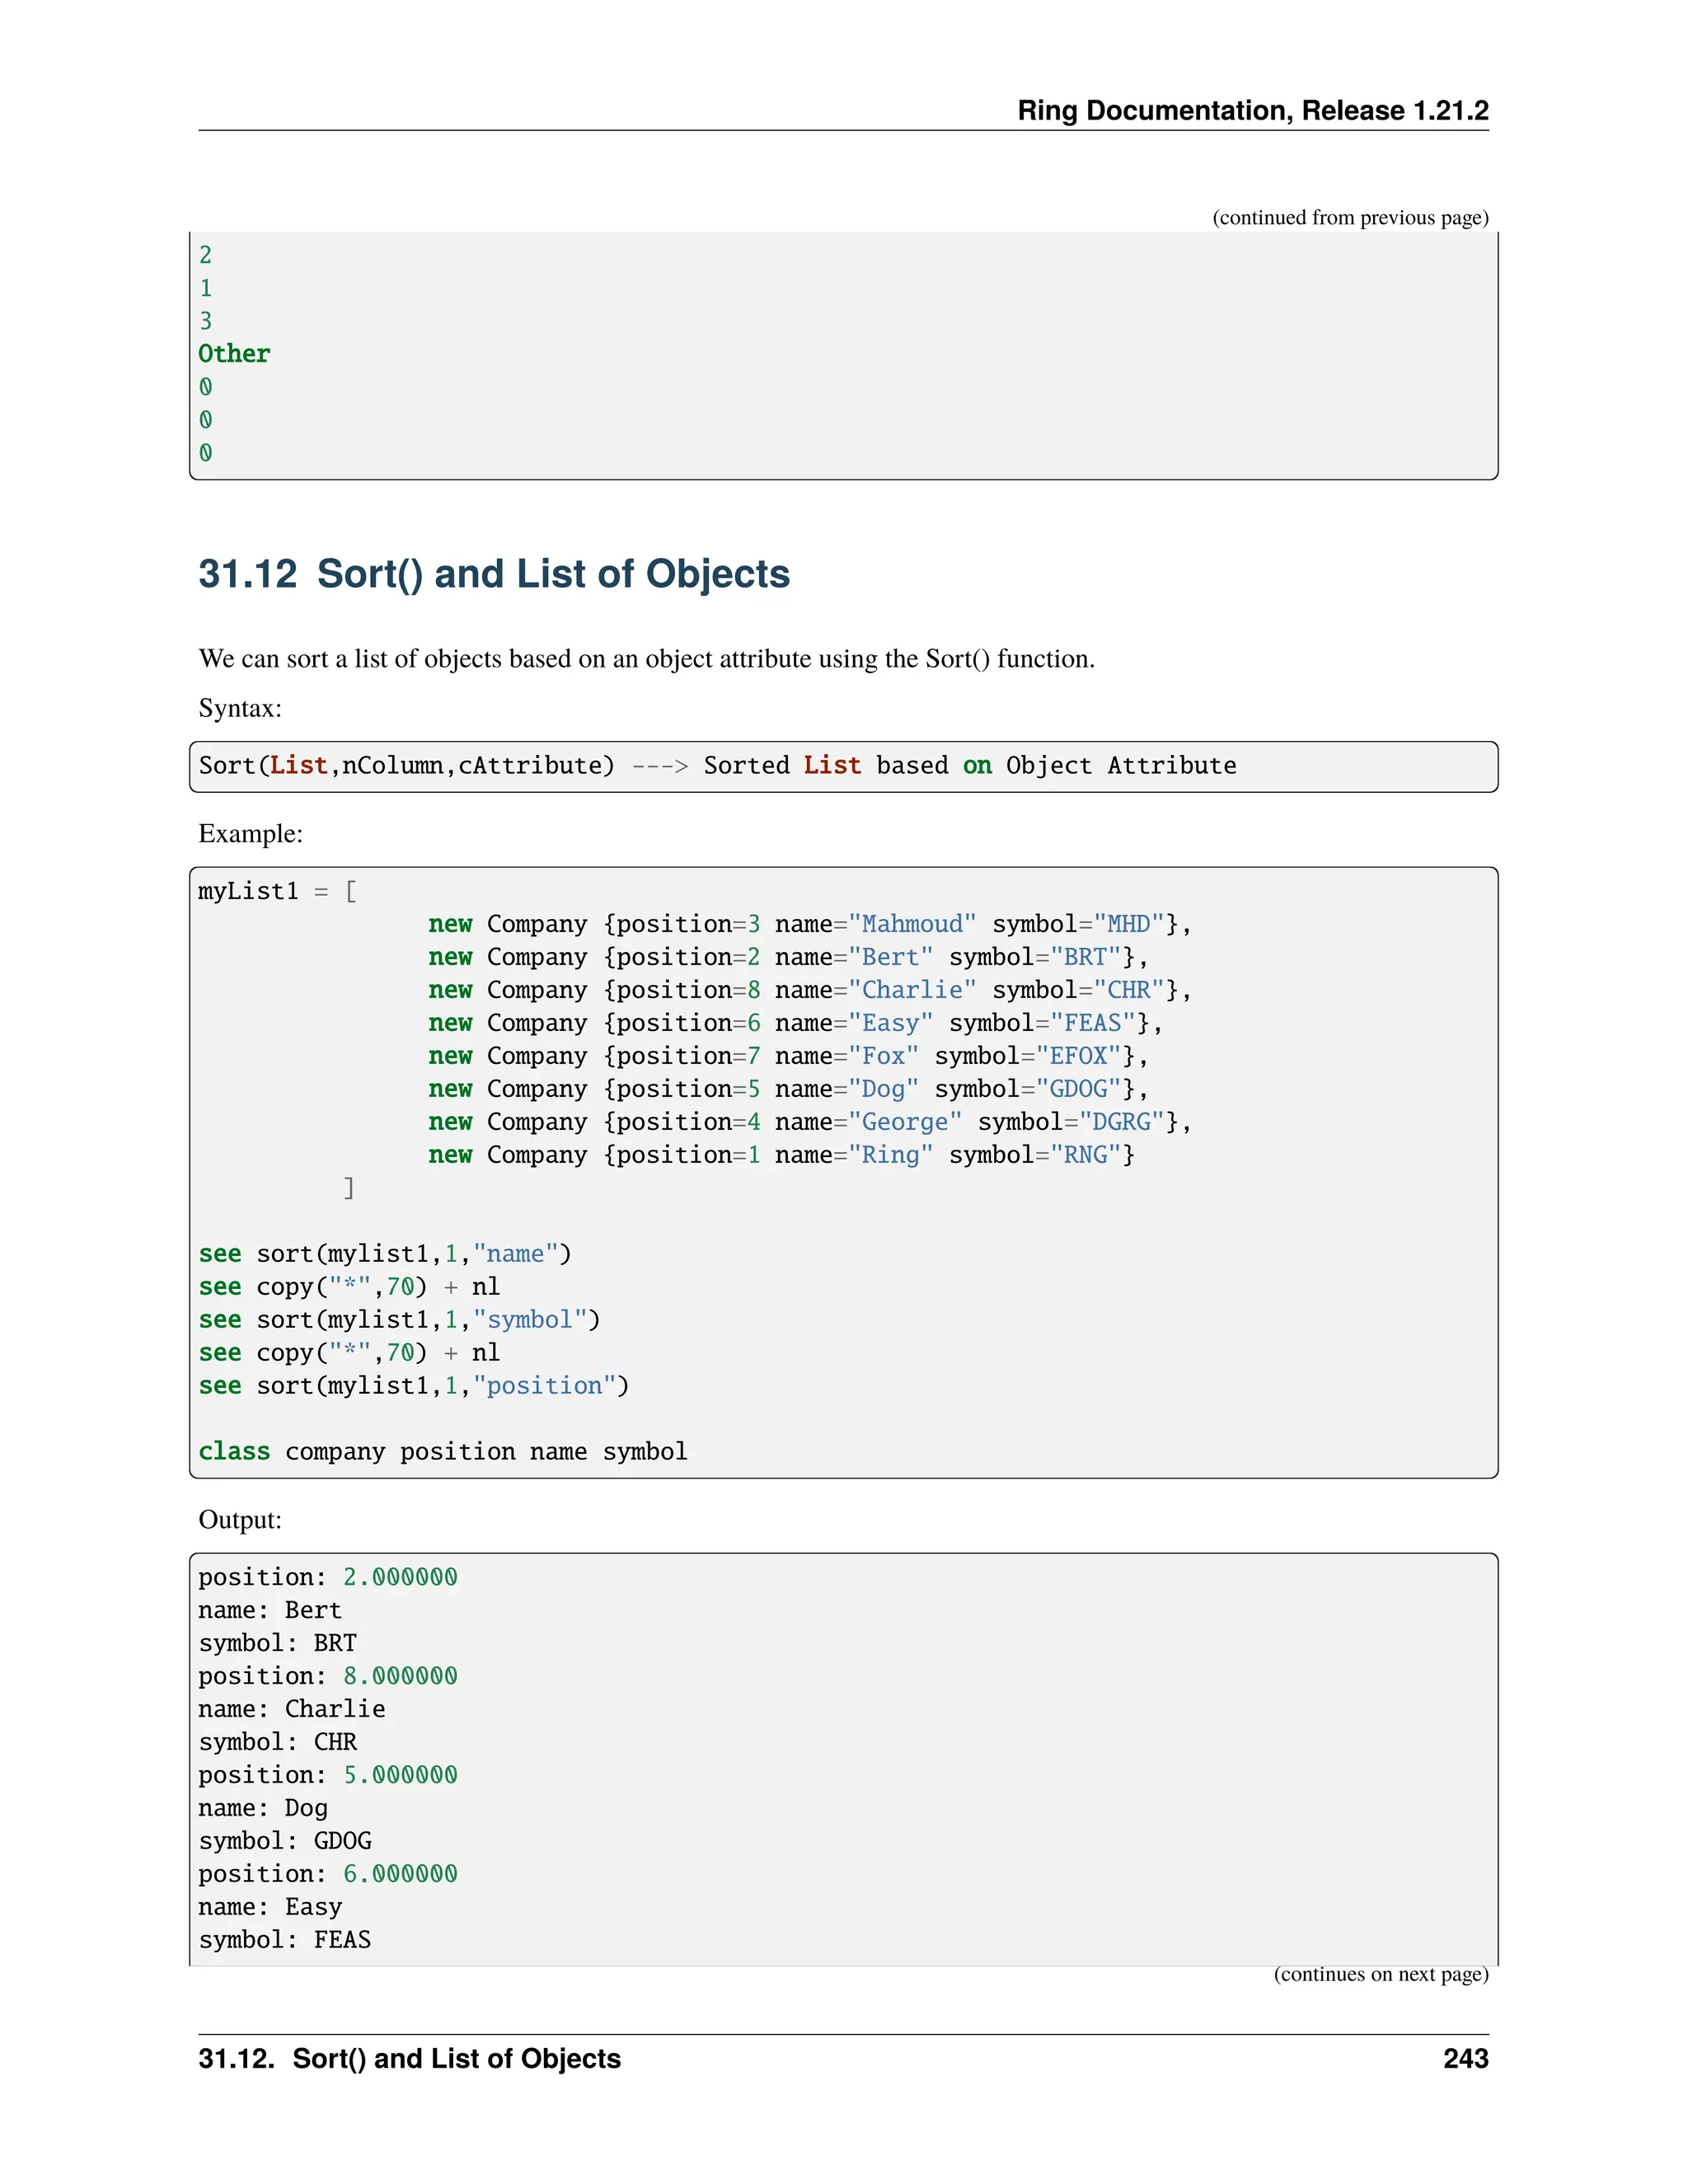The height and width of the screenshot is (2184, 1688).
Task: Click the section heading "31.12 Sort() and List of Objects"
Action: coord(494,574)
